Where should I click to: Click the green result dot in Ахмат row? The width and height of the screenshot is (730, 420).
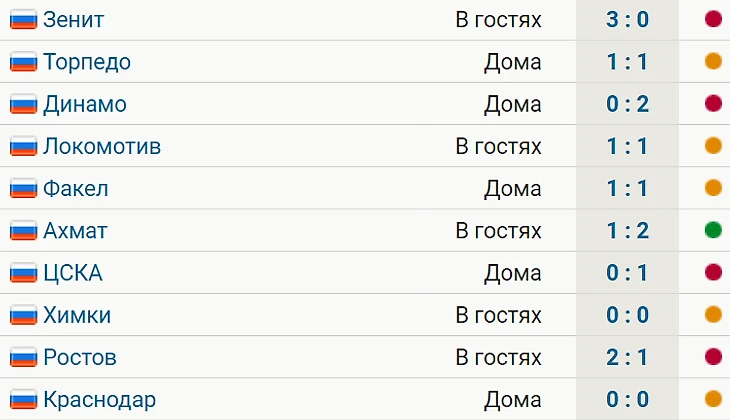(713, 231)
